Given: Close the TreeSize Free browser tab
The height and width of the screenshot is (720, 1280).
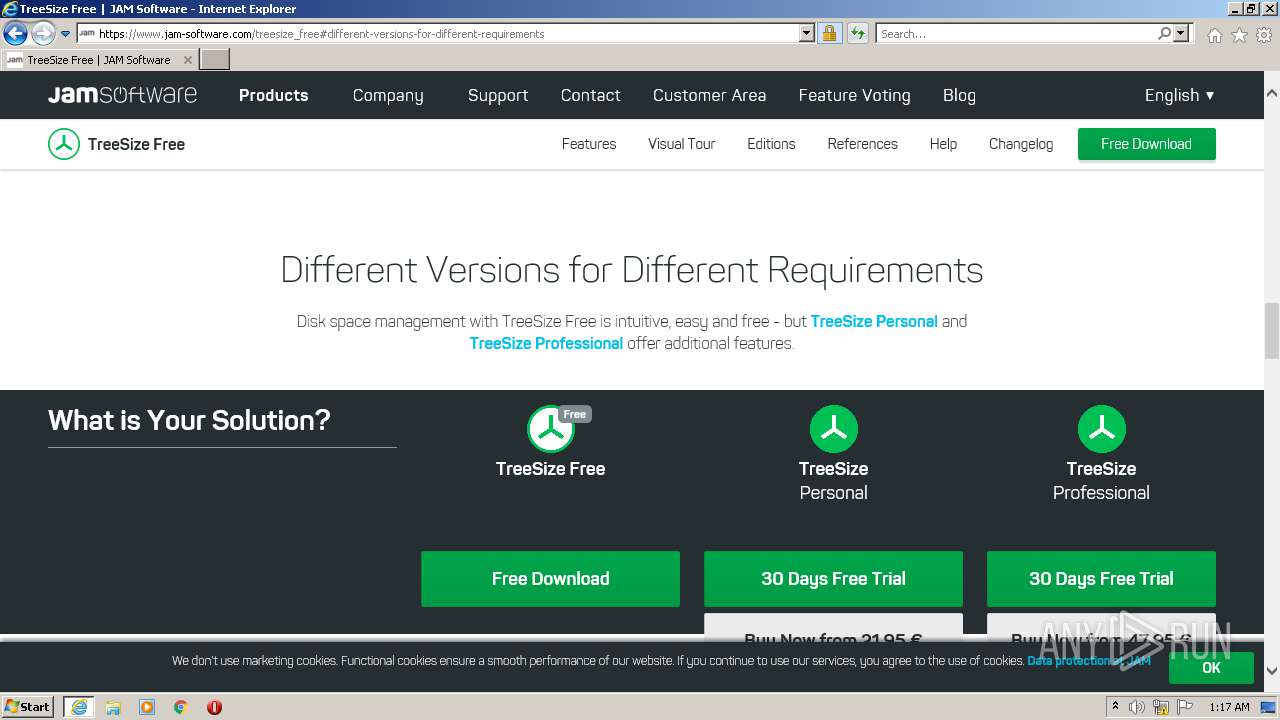Looking at the screenshot, I should 187,60.
